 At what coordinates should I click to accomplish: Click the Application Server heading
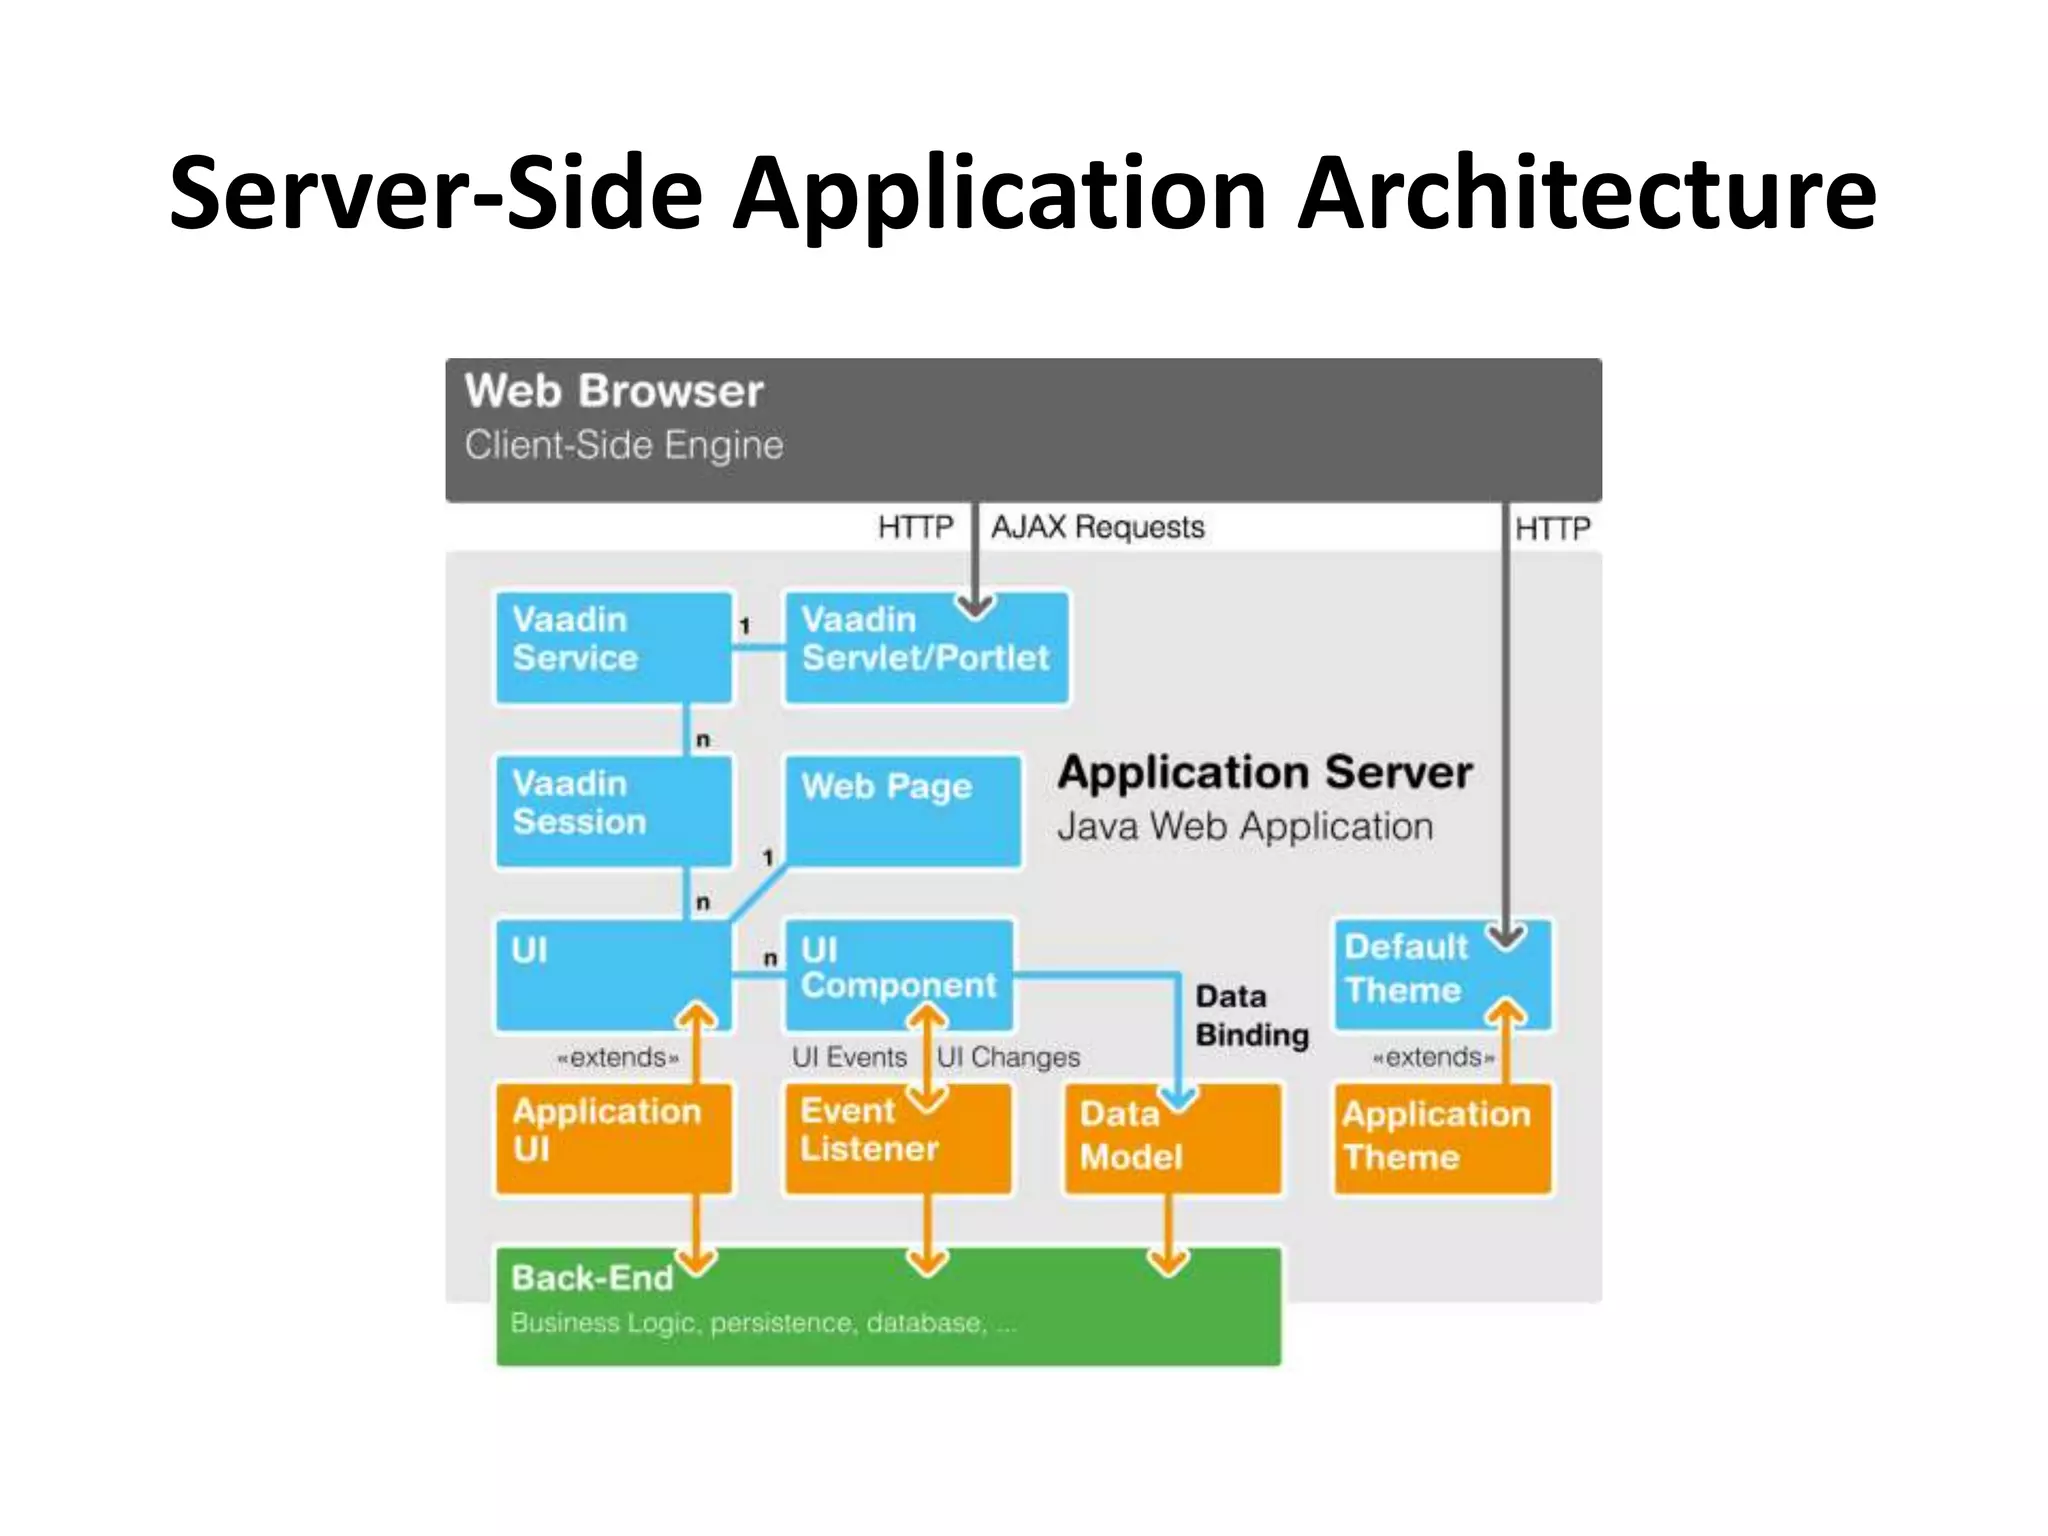(x=1265, y=772)
